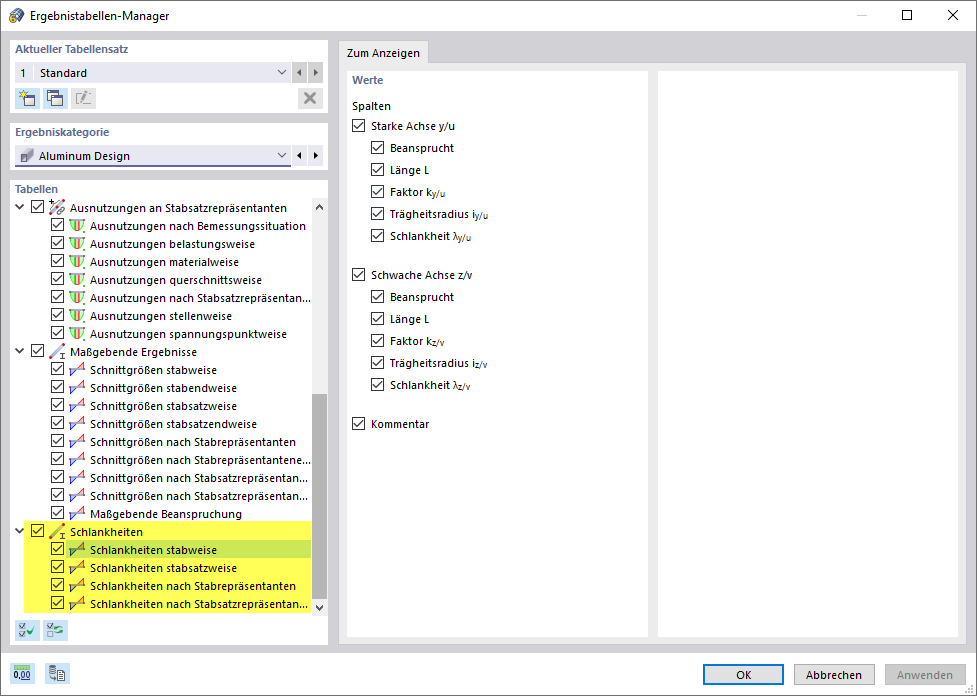The height and width of the screenshot is (696, 977).
Task: Close the Ergebnistabellen-Manager window
Action: click(x=953, y=16)
